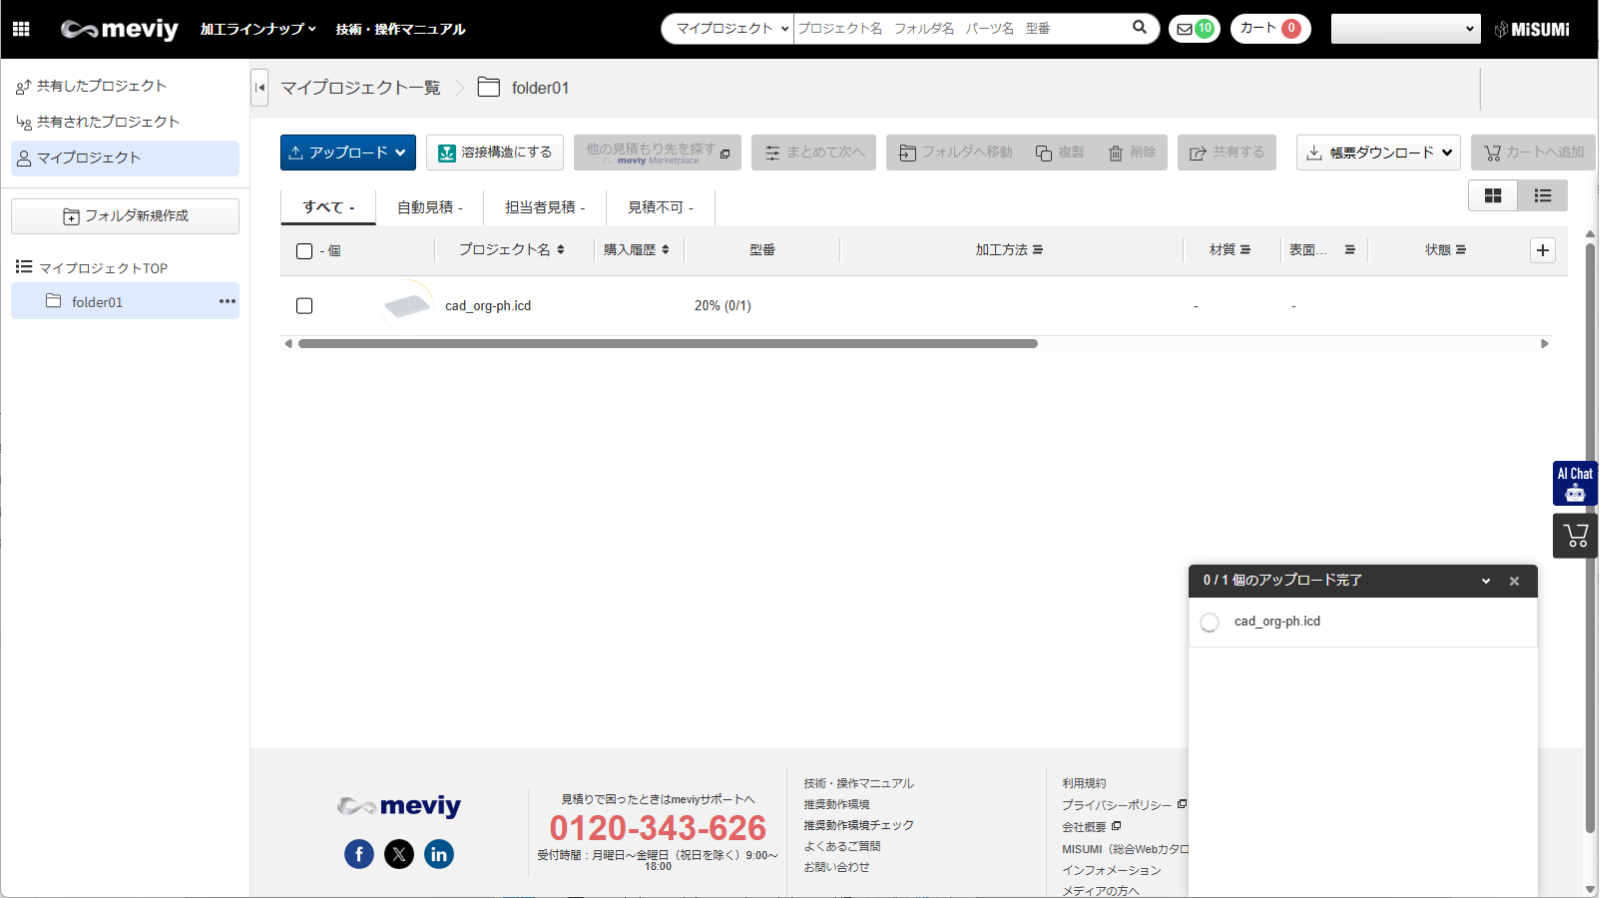Click the horizontal table scrollbar
This screenshot has height=898, width=1600.
coord(667,344)
